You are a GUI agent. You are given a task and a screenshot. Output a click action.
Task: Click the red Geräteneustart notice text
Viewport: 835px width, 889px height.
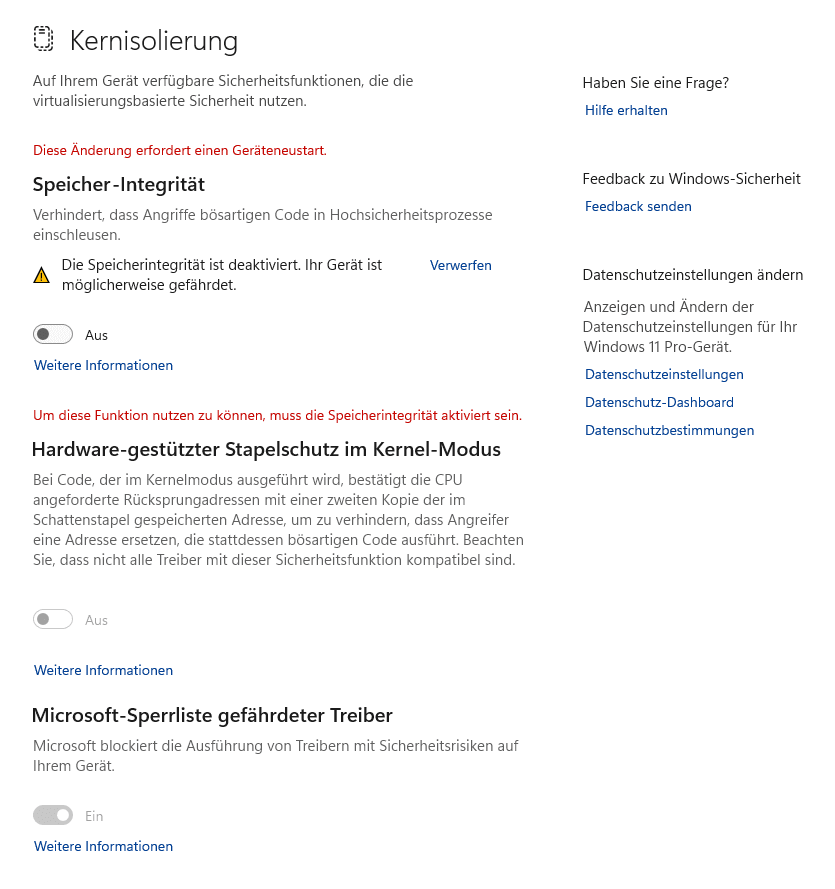180,150
